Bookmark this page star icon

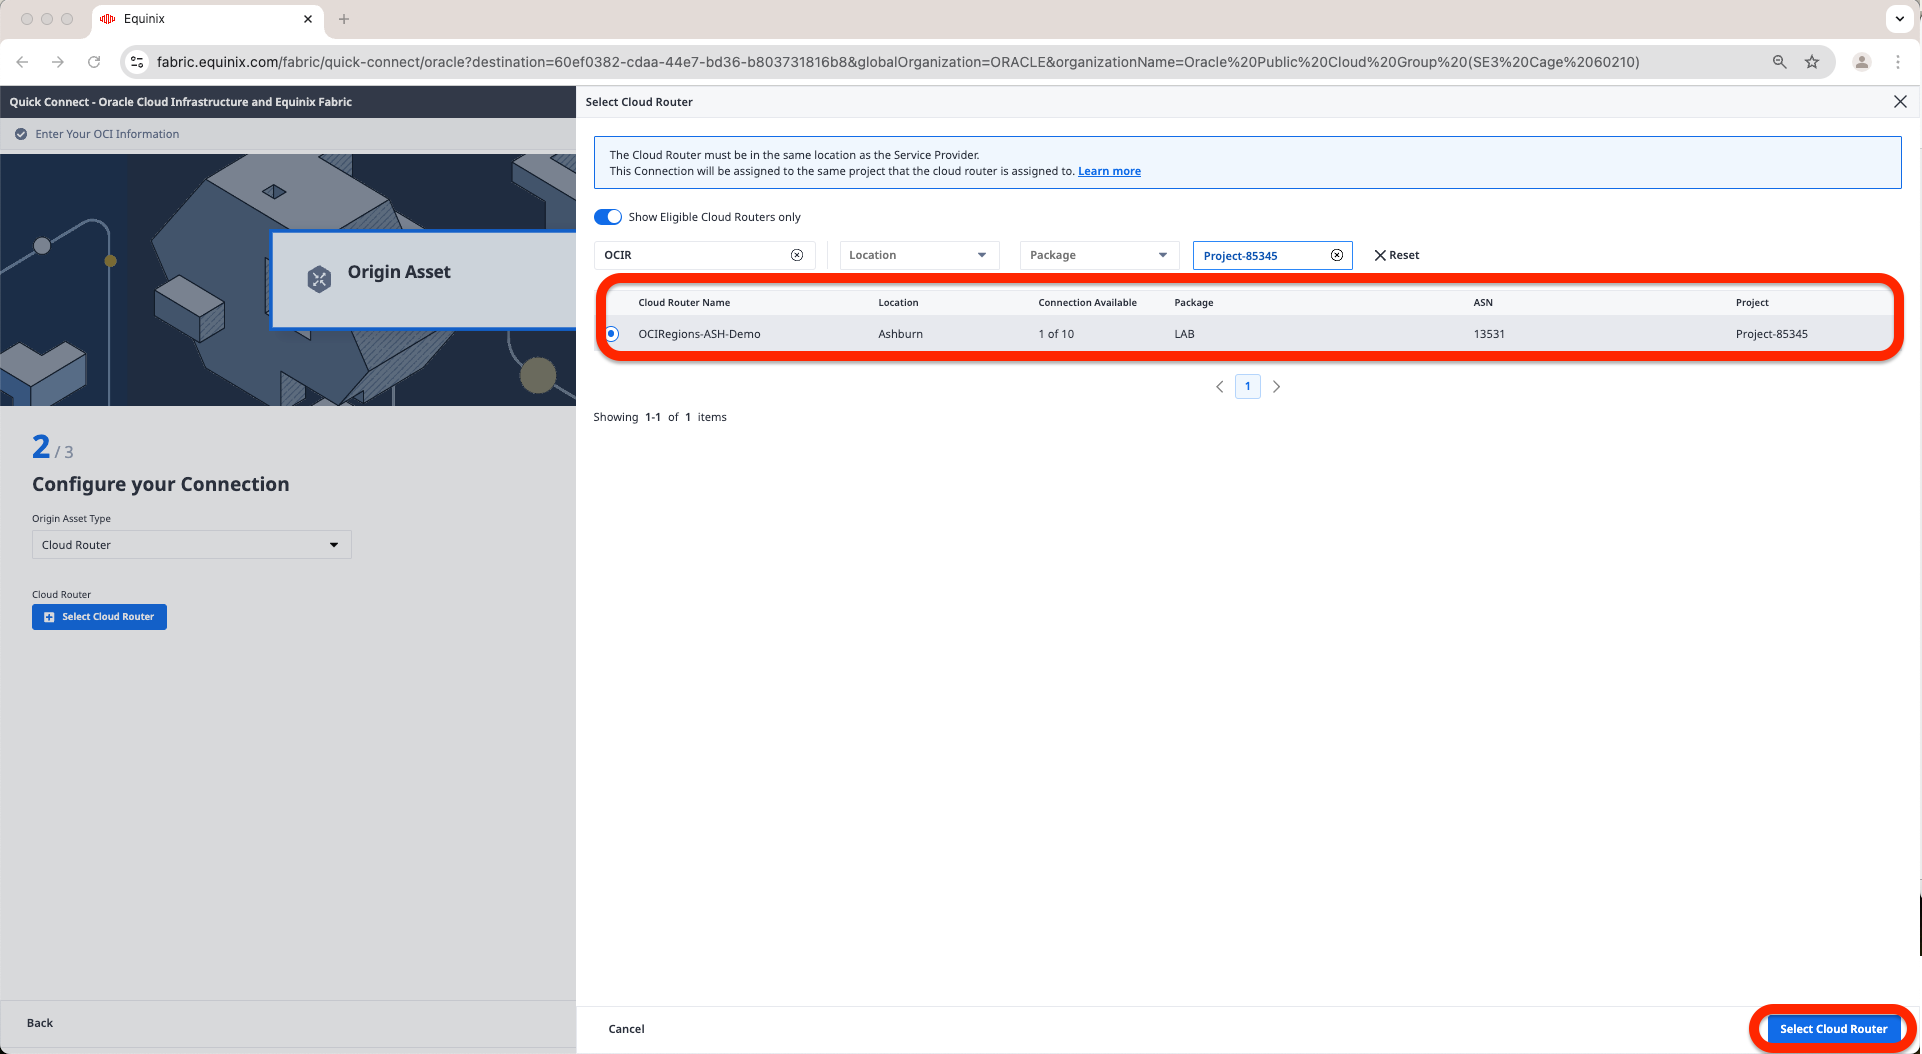click(1812, 62)
